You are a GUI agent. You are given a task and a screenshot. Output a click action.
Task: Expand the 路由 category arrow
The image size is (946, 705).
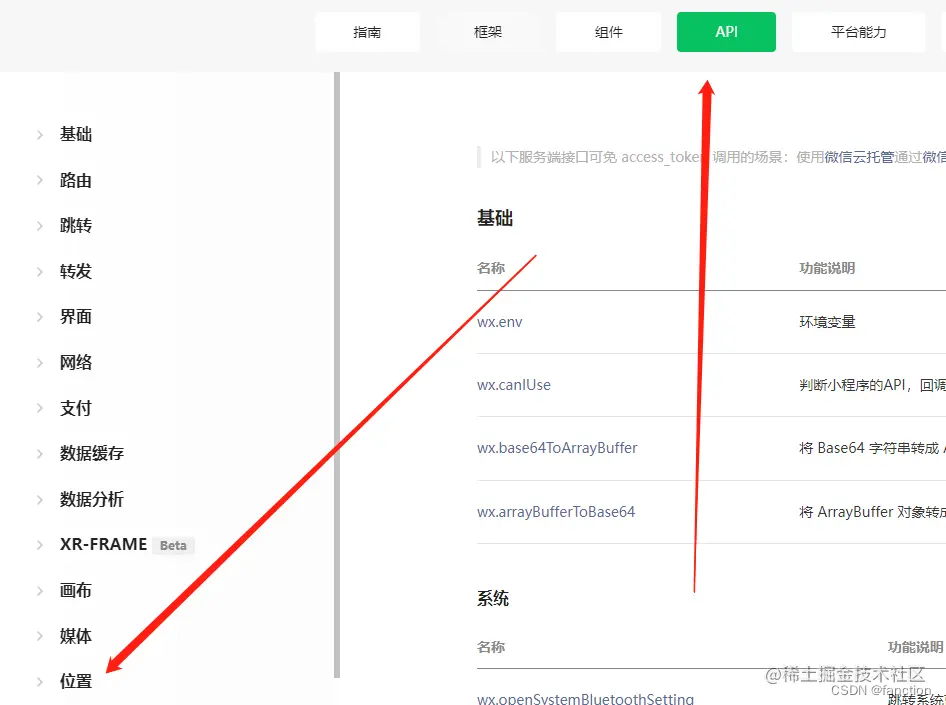38,180
